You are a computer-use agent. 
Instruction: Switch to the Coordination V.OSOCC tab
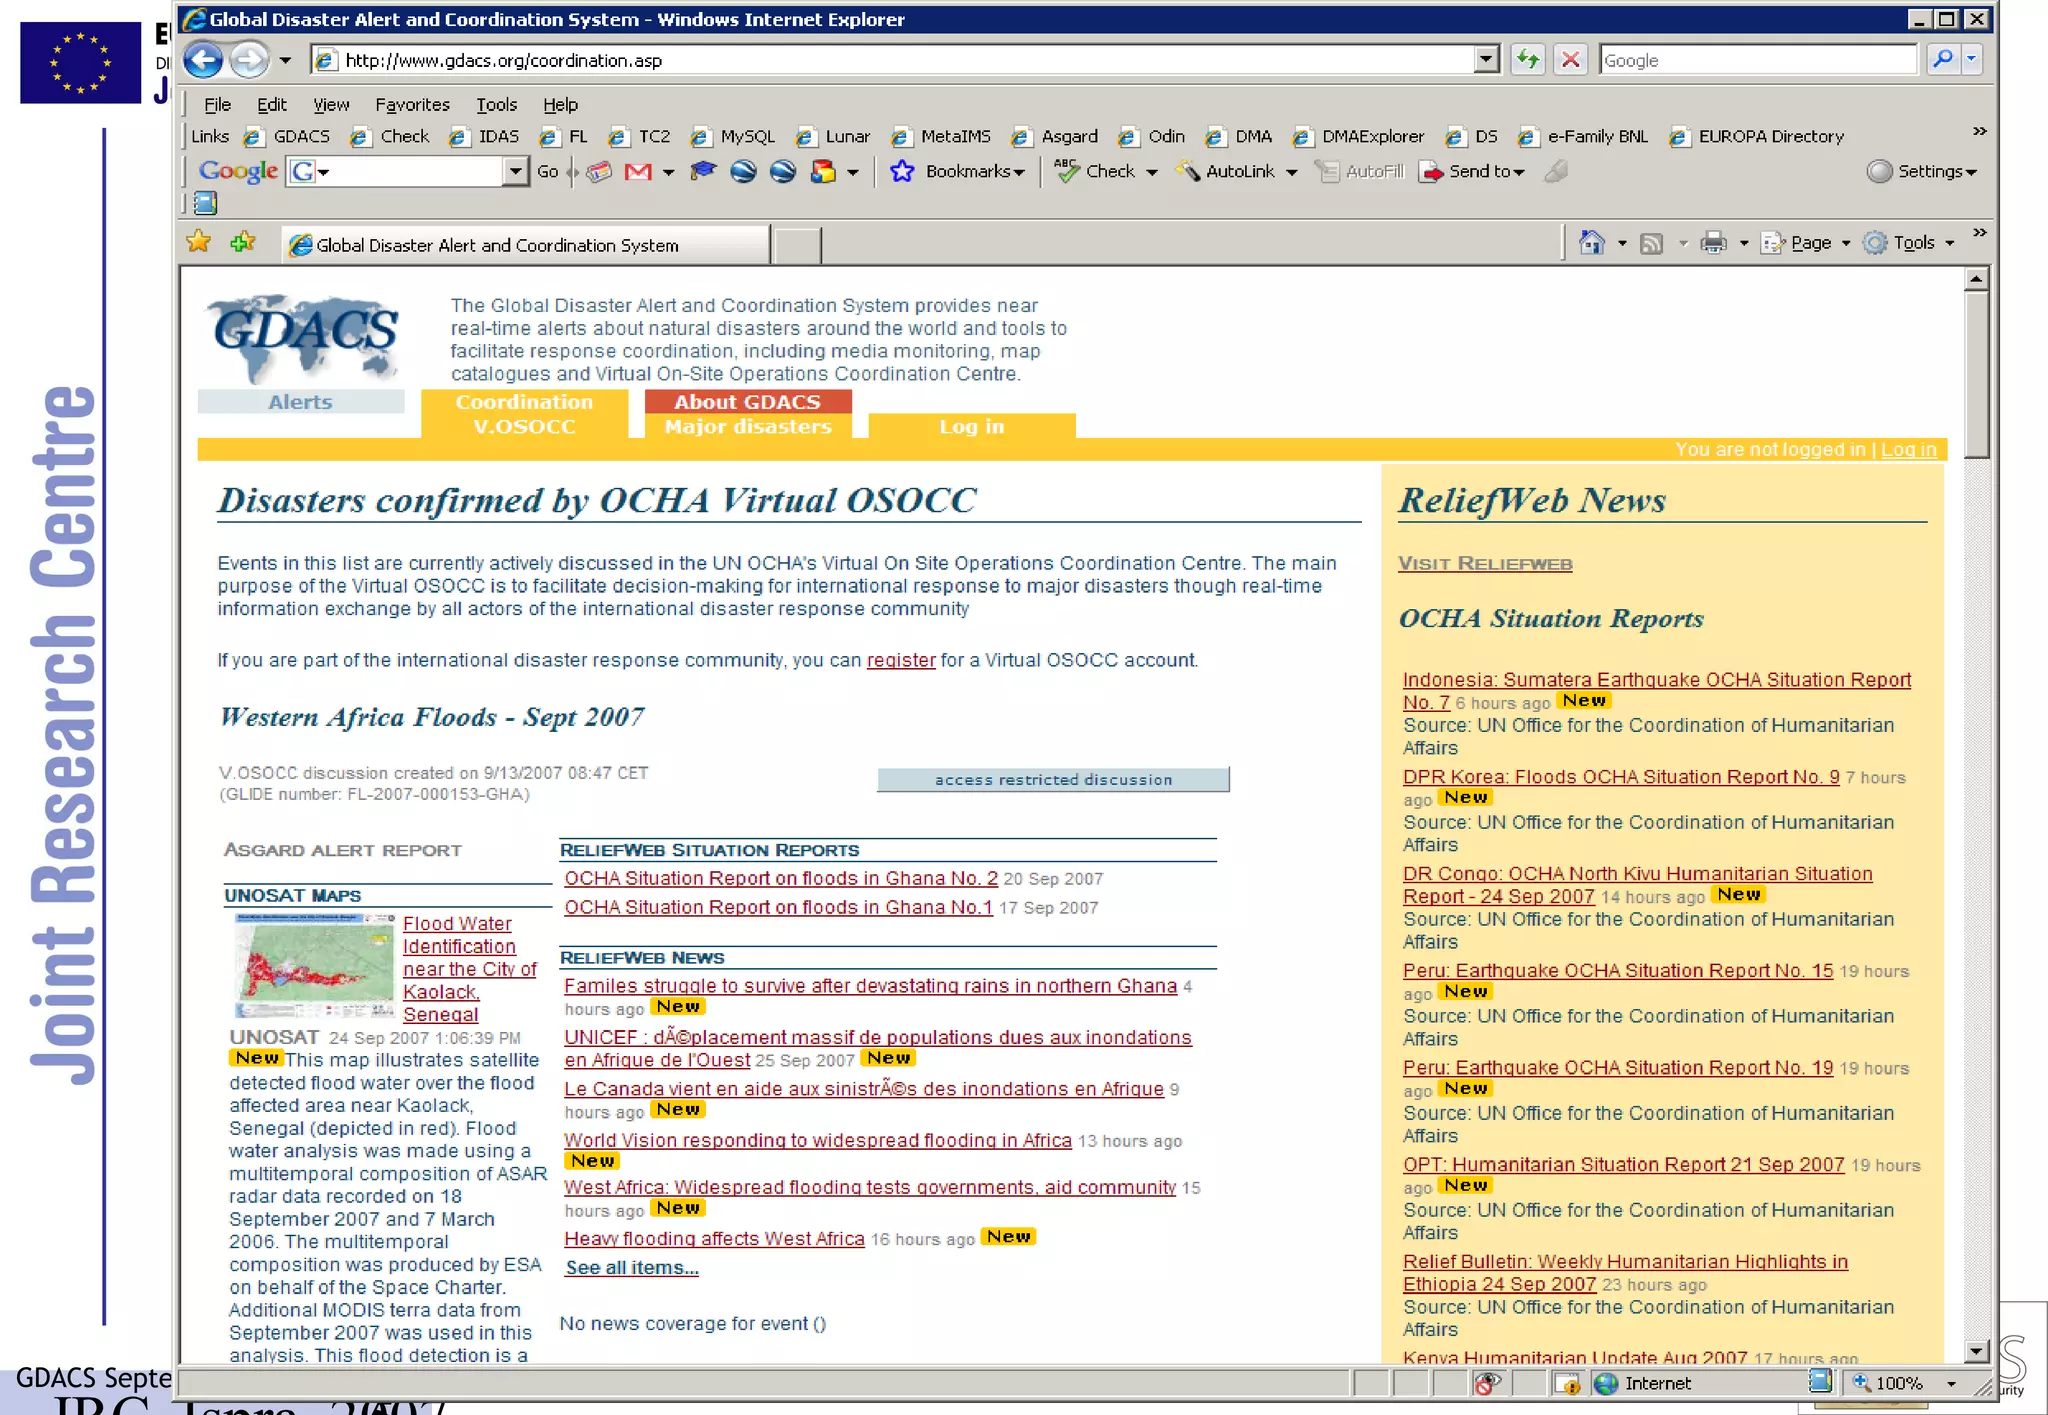[524, 414]
